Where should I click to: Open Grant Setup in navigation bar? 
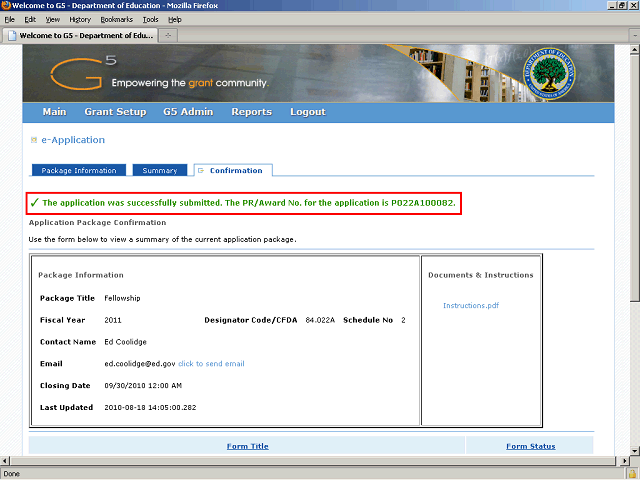coord(115,112)
